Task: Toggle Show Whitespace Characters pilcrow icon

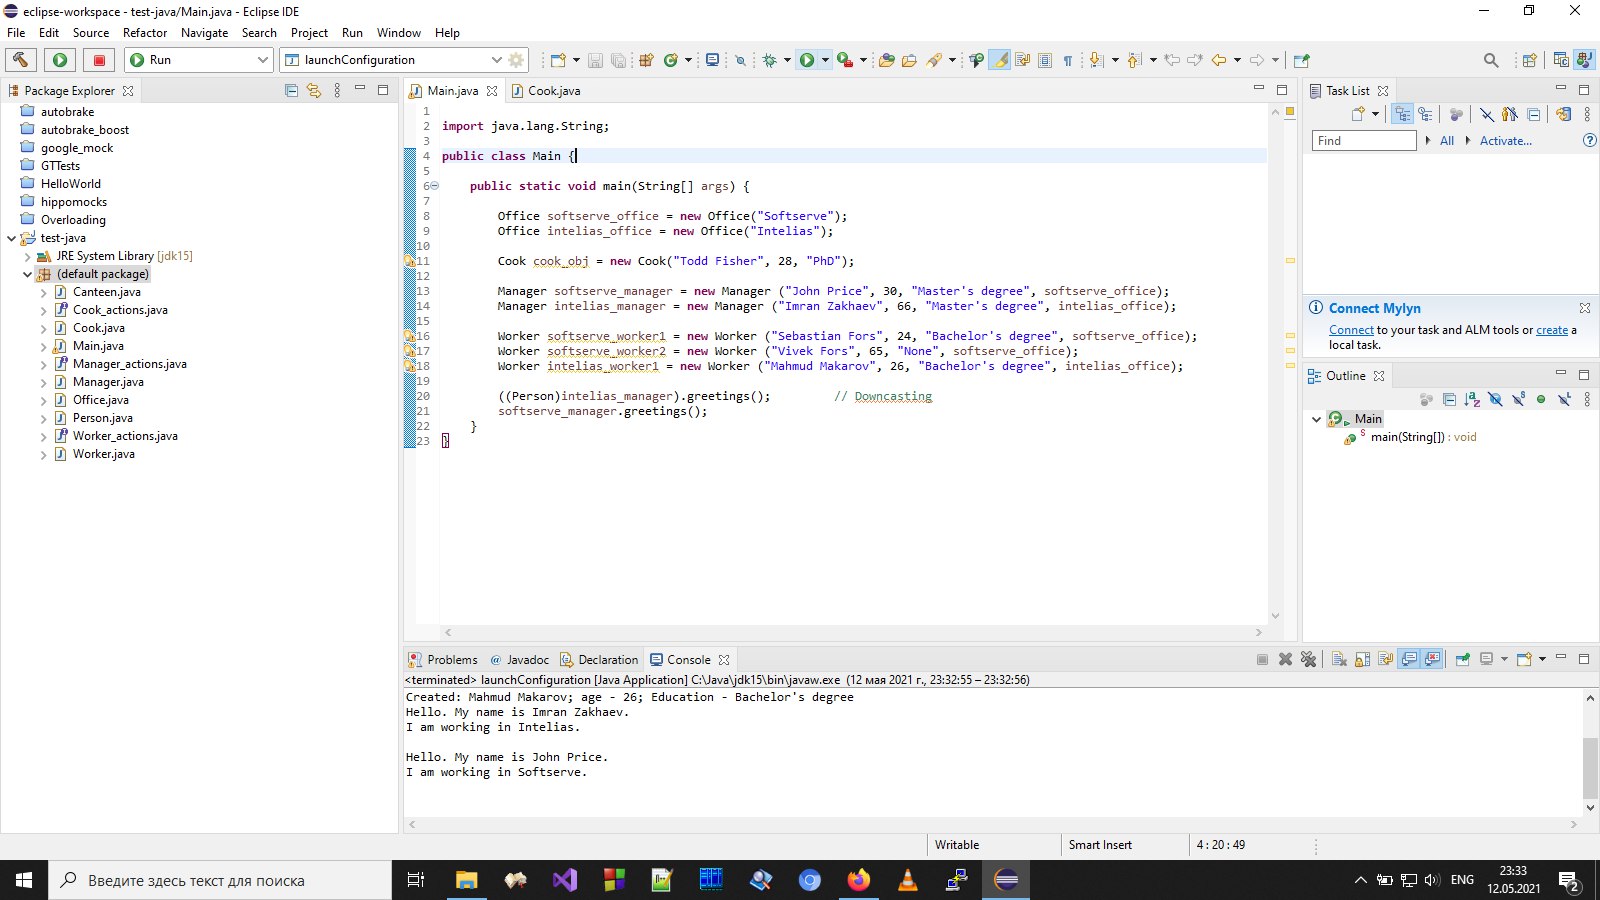Action: tap(1068, 60)
